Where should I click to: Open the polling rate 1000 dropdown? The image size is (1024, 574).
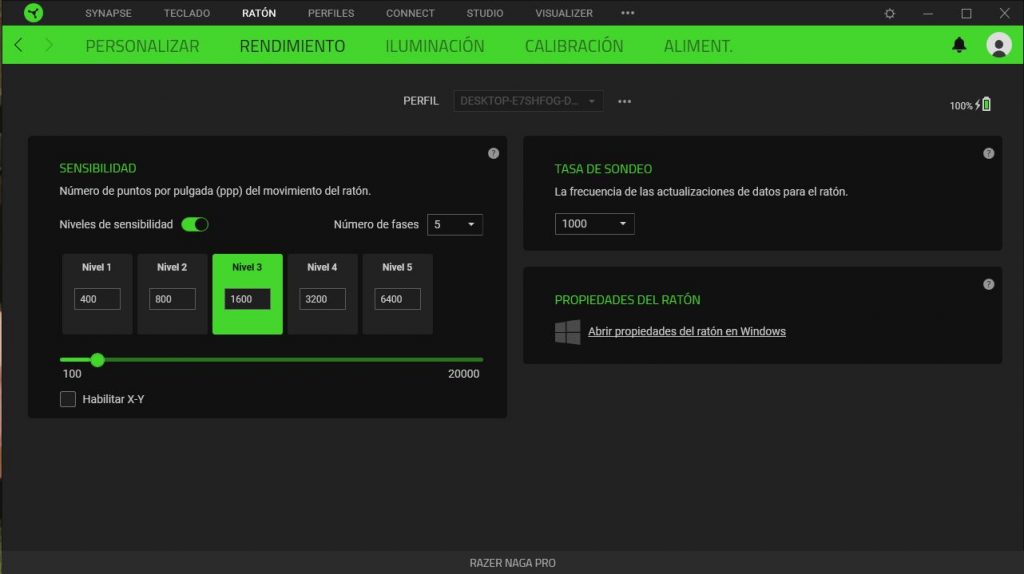point(594,224)
